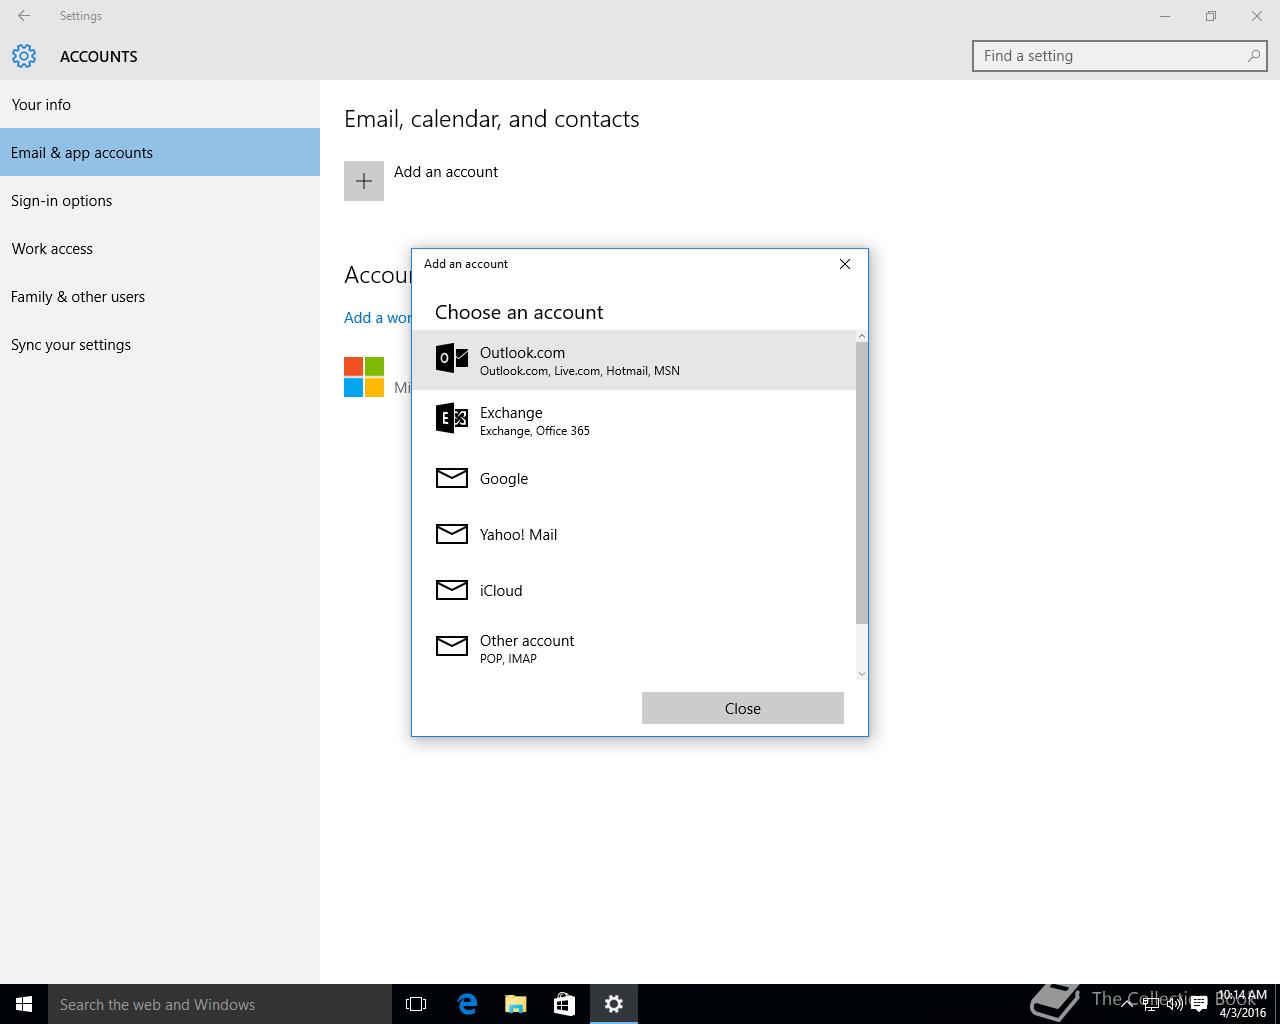Click the account list scrollbar thumb
This screenshot has width=1280, height=1024.
862,482
